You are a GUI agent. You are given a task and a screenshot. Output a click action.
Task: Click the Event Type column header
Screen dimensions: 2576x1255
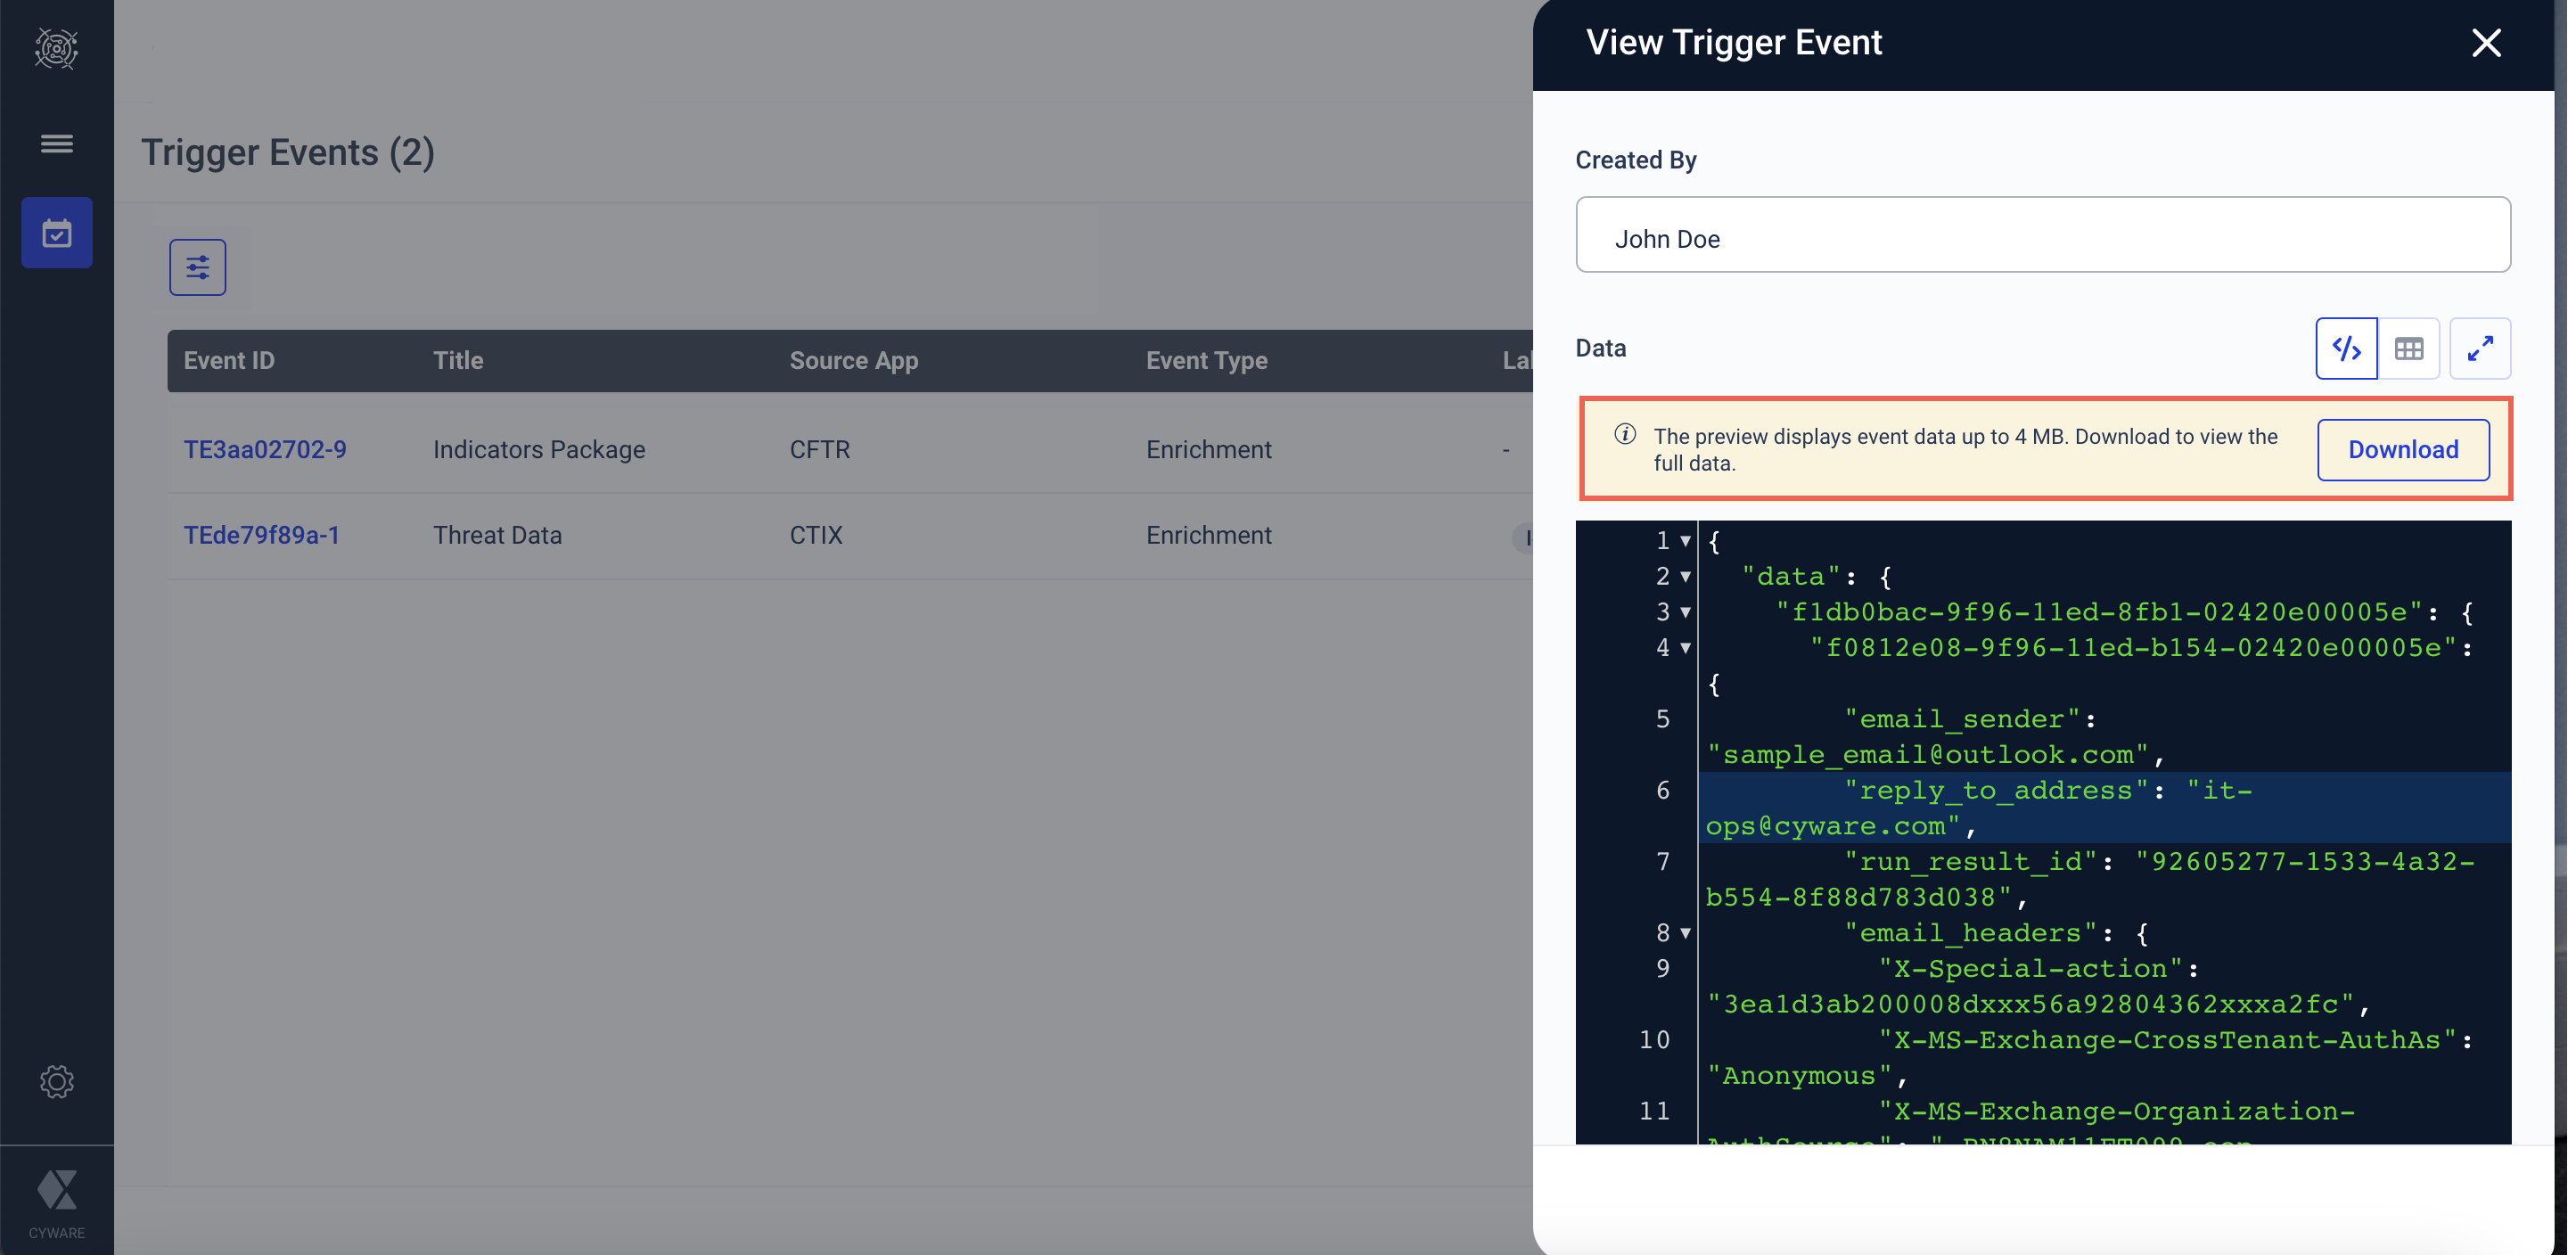(1206, 361)
